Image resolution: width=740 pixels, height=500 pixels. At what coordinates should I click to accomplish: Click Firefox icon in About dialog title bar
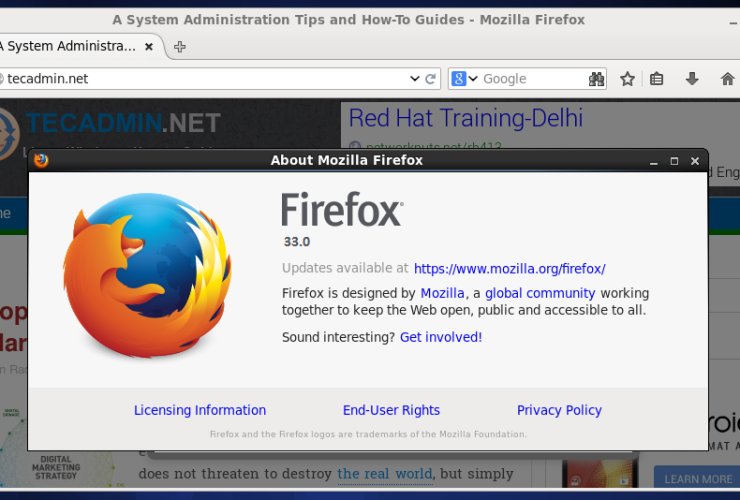(41, 160)
